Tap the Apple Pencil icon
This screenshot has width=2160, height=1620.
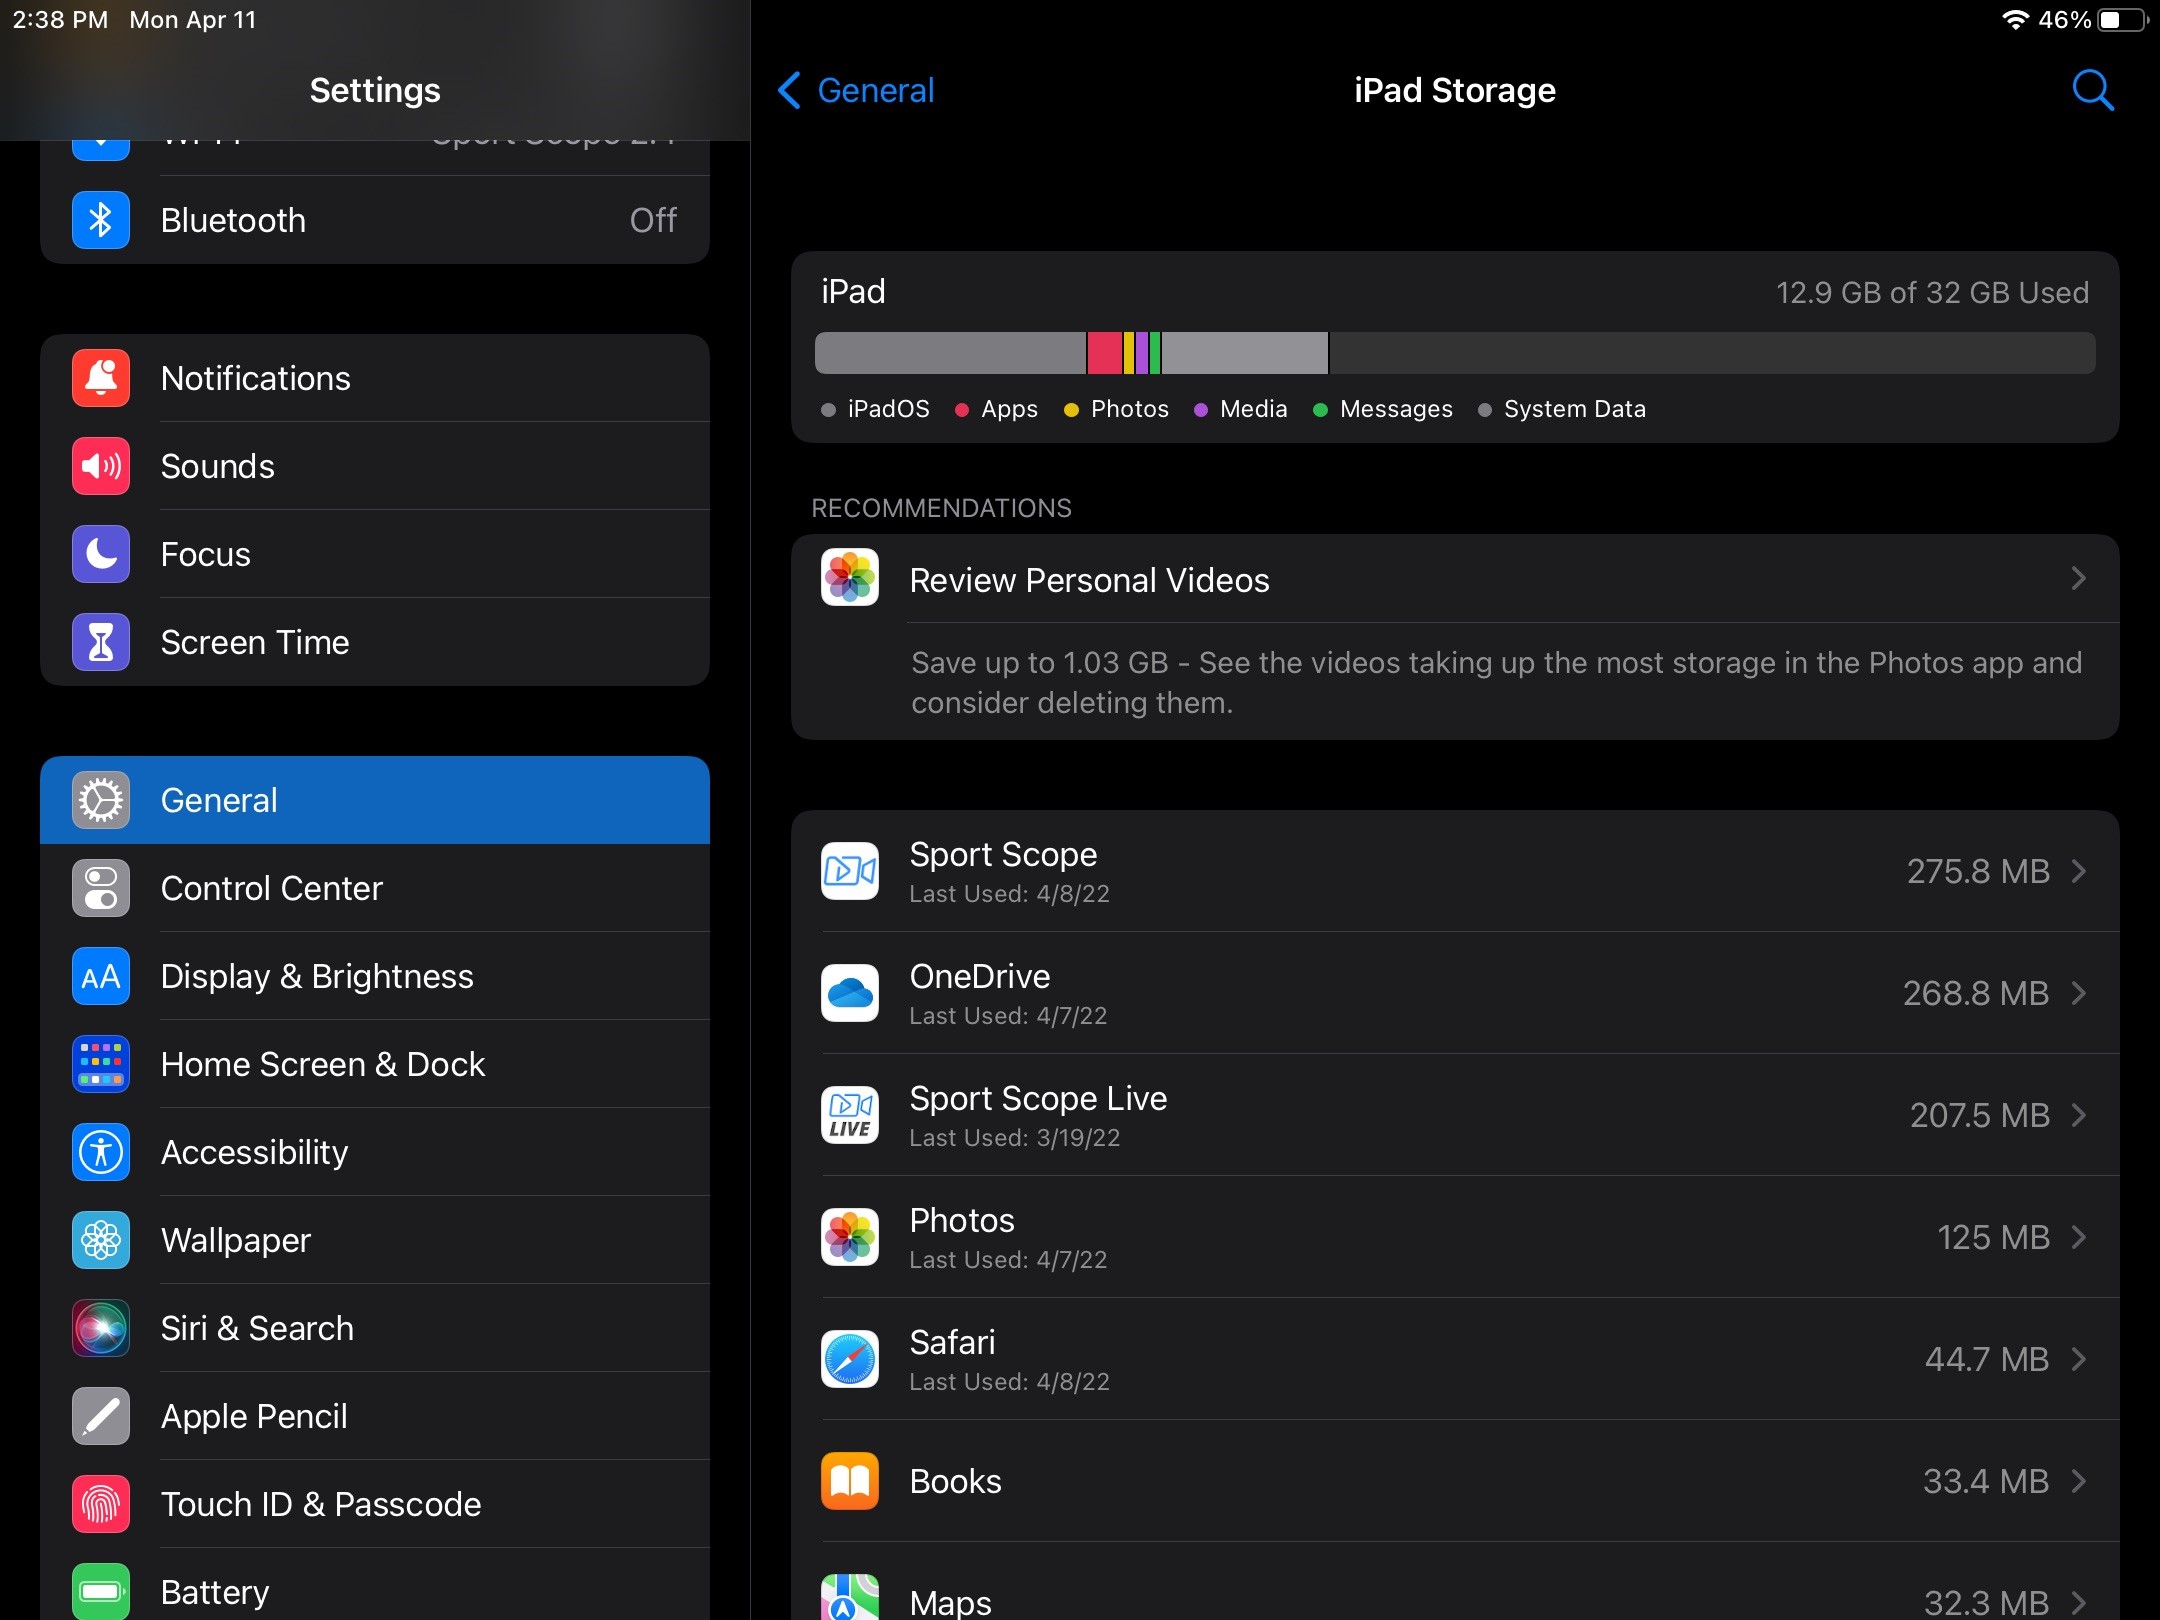(x=101, y=1416)
